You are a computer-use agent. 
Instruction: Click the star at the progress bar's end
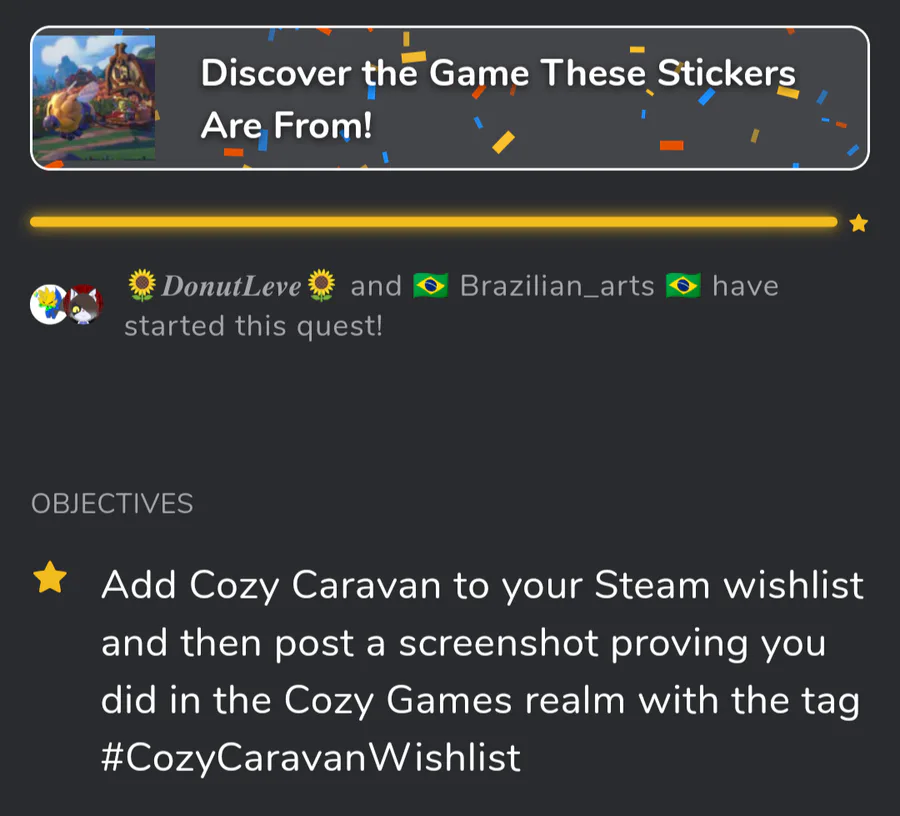858,223
